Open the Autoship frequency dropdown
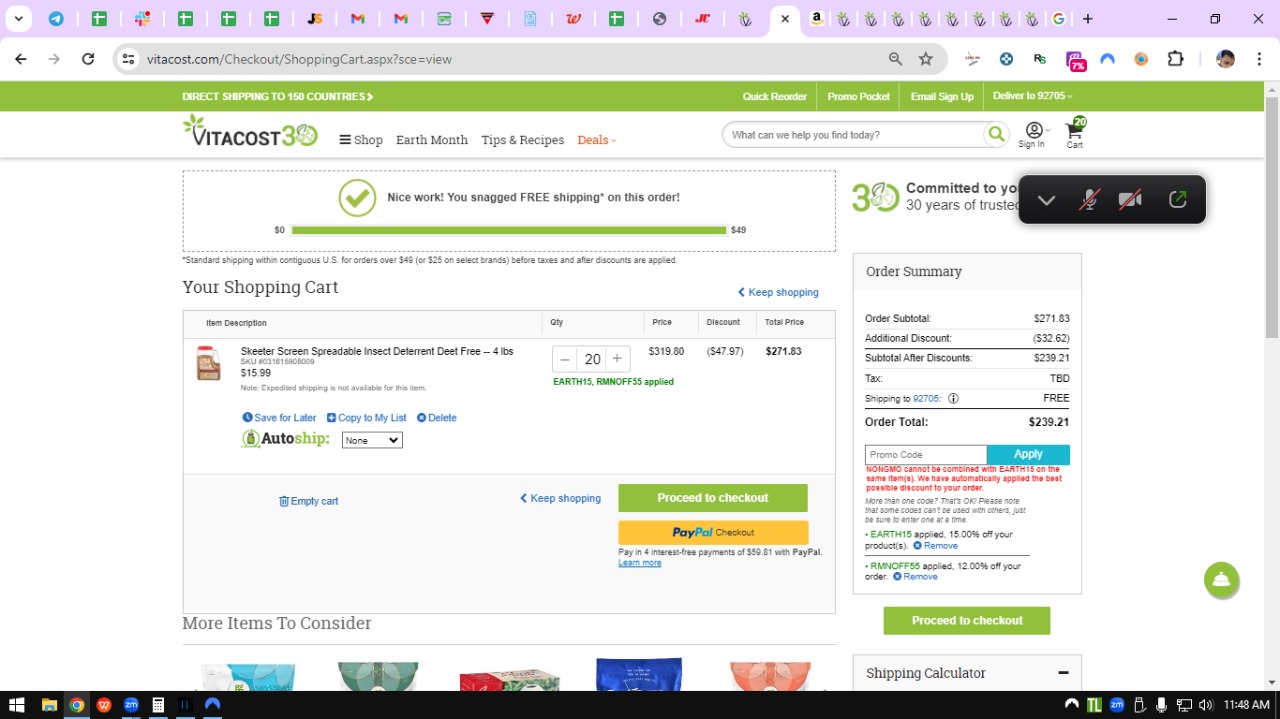Screen dimensions: 1280x719 click(x=372, y=440)
